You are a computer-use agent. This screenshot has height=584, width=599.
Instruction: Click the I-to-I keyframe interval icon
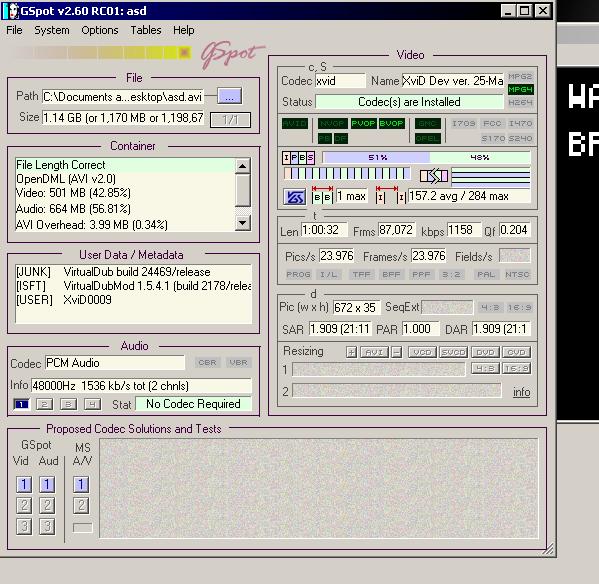391,194
